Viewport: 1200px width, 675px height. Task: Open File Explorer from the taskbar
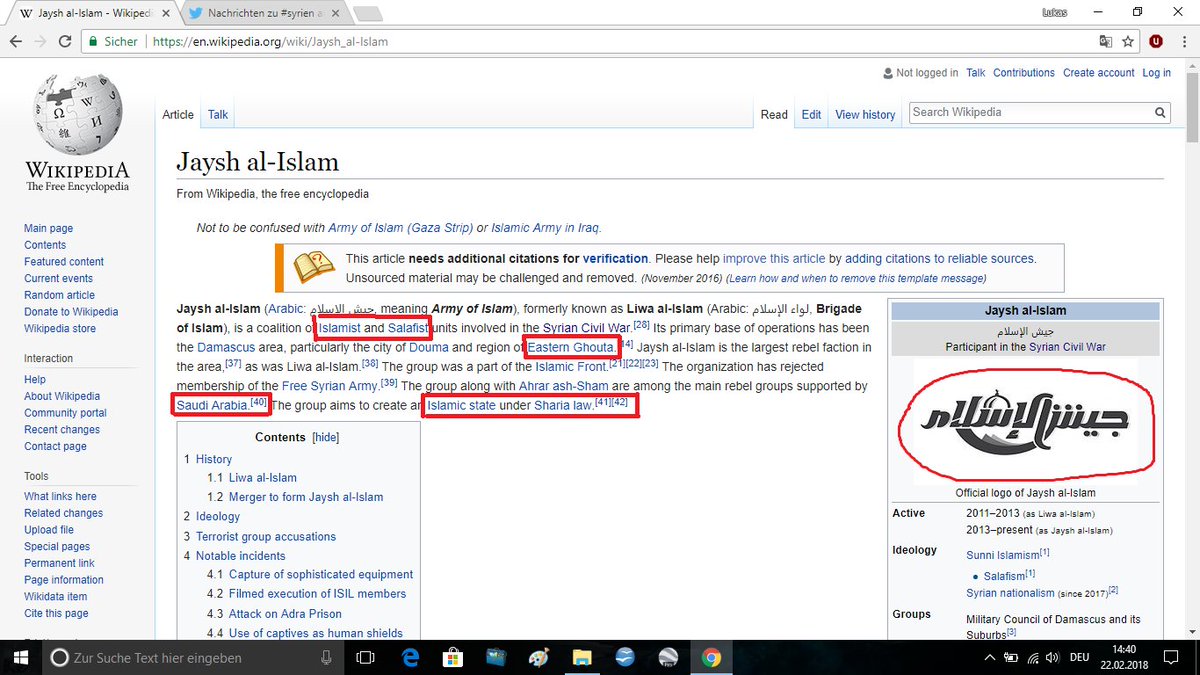point(582,657)
